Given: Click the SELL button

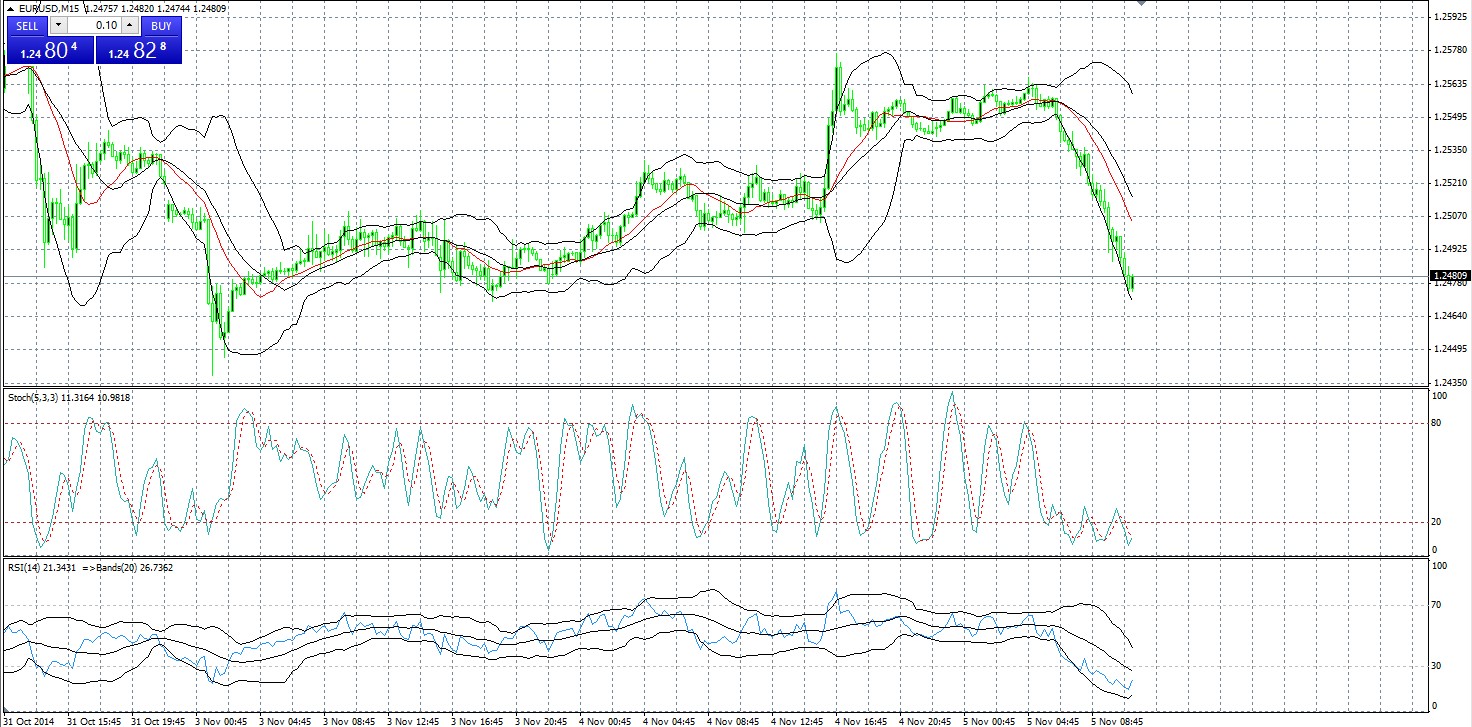Looking at the screenshot, I should (x=28, y=25).
